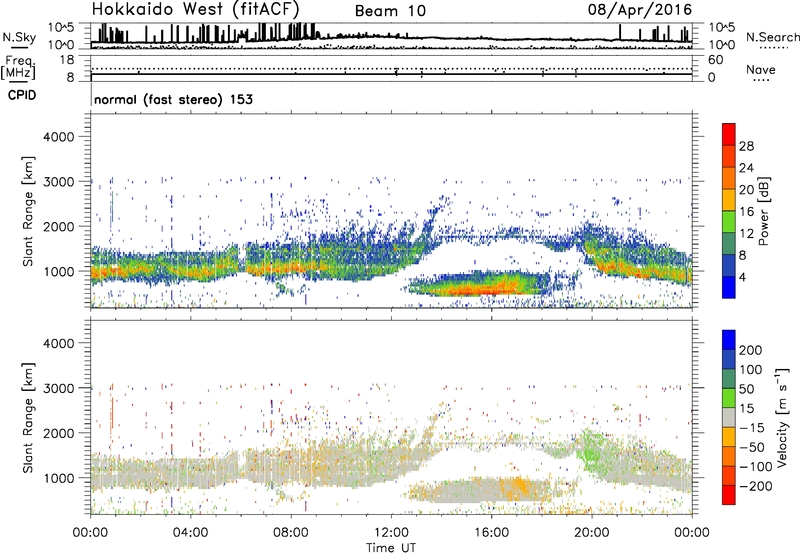Click the Nave axis value '60'
Viewport: 800px width, 554px height.
tap(715, 60)
